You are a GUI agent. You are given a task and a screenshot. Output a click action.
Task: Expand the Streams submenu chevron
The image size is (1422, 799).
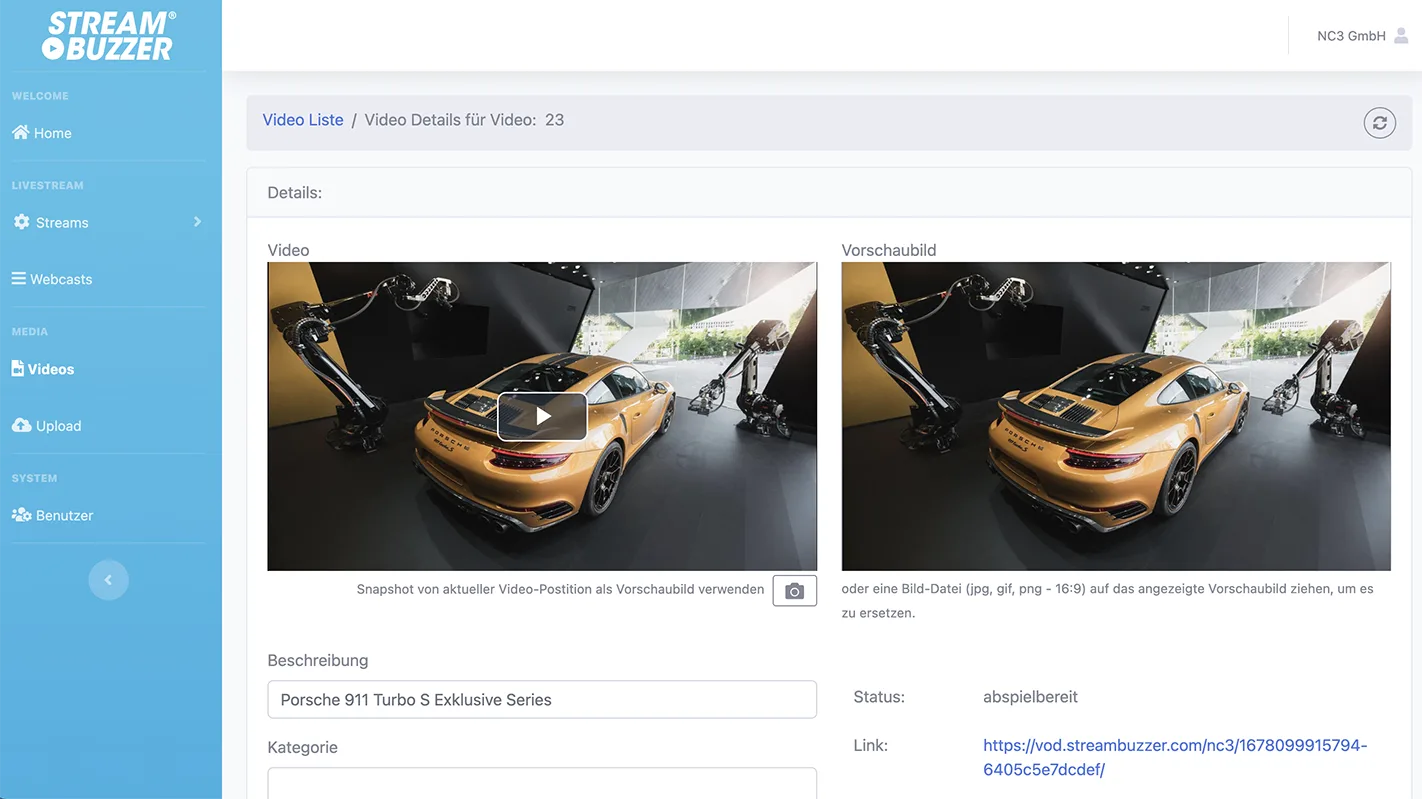[x=197, y=222]
